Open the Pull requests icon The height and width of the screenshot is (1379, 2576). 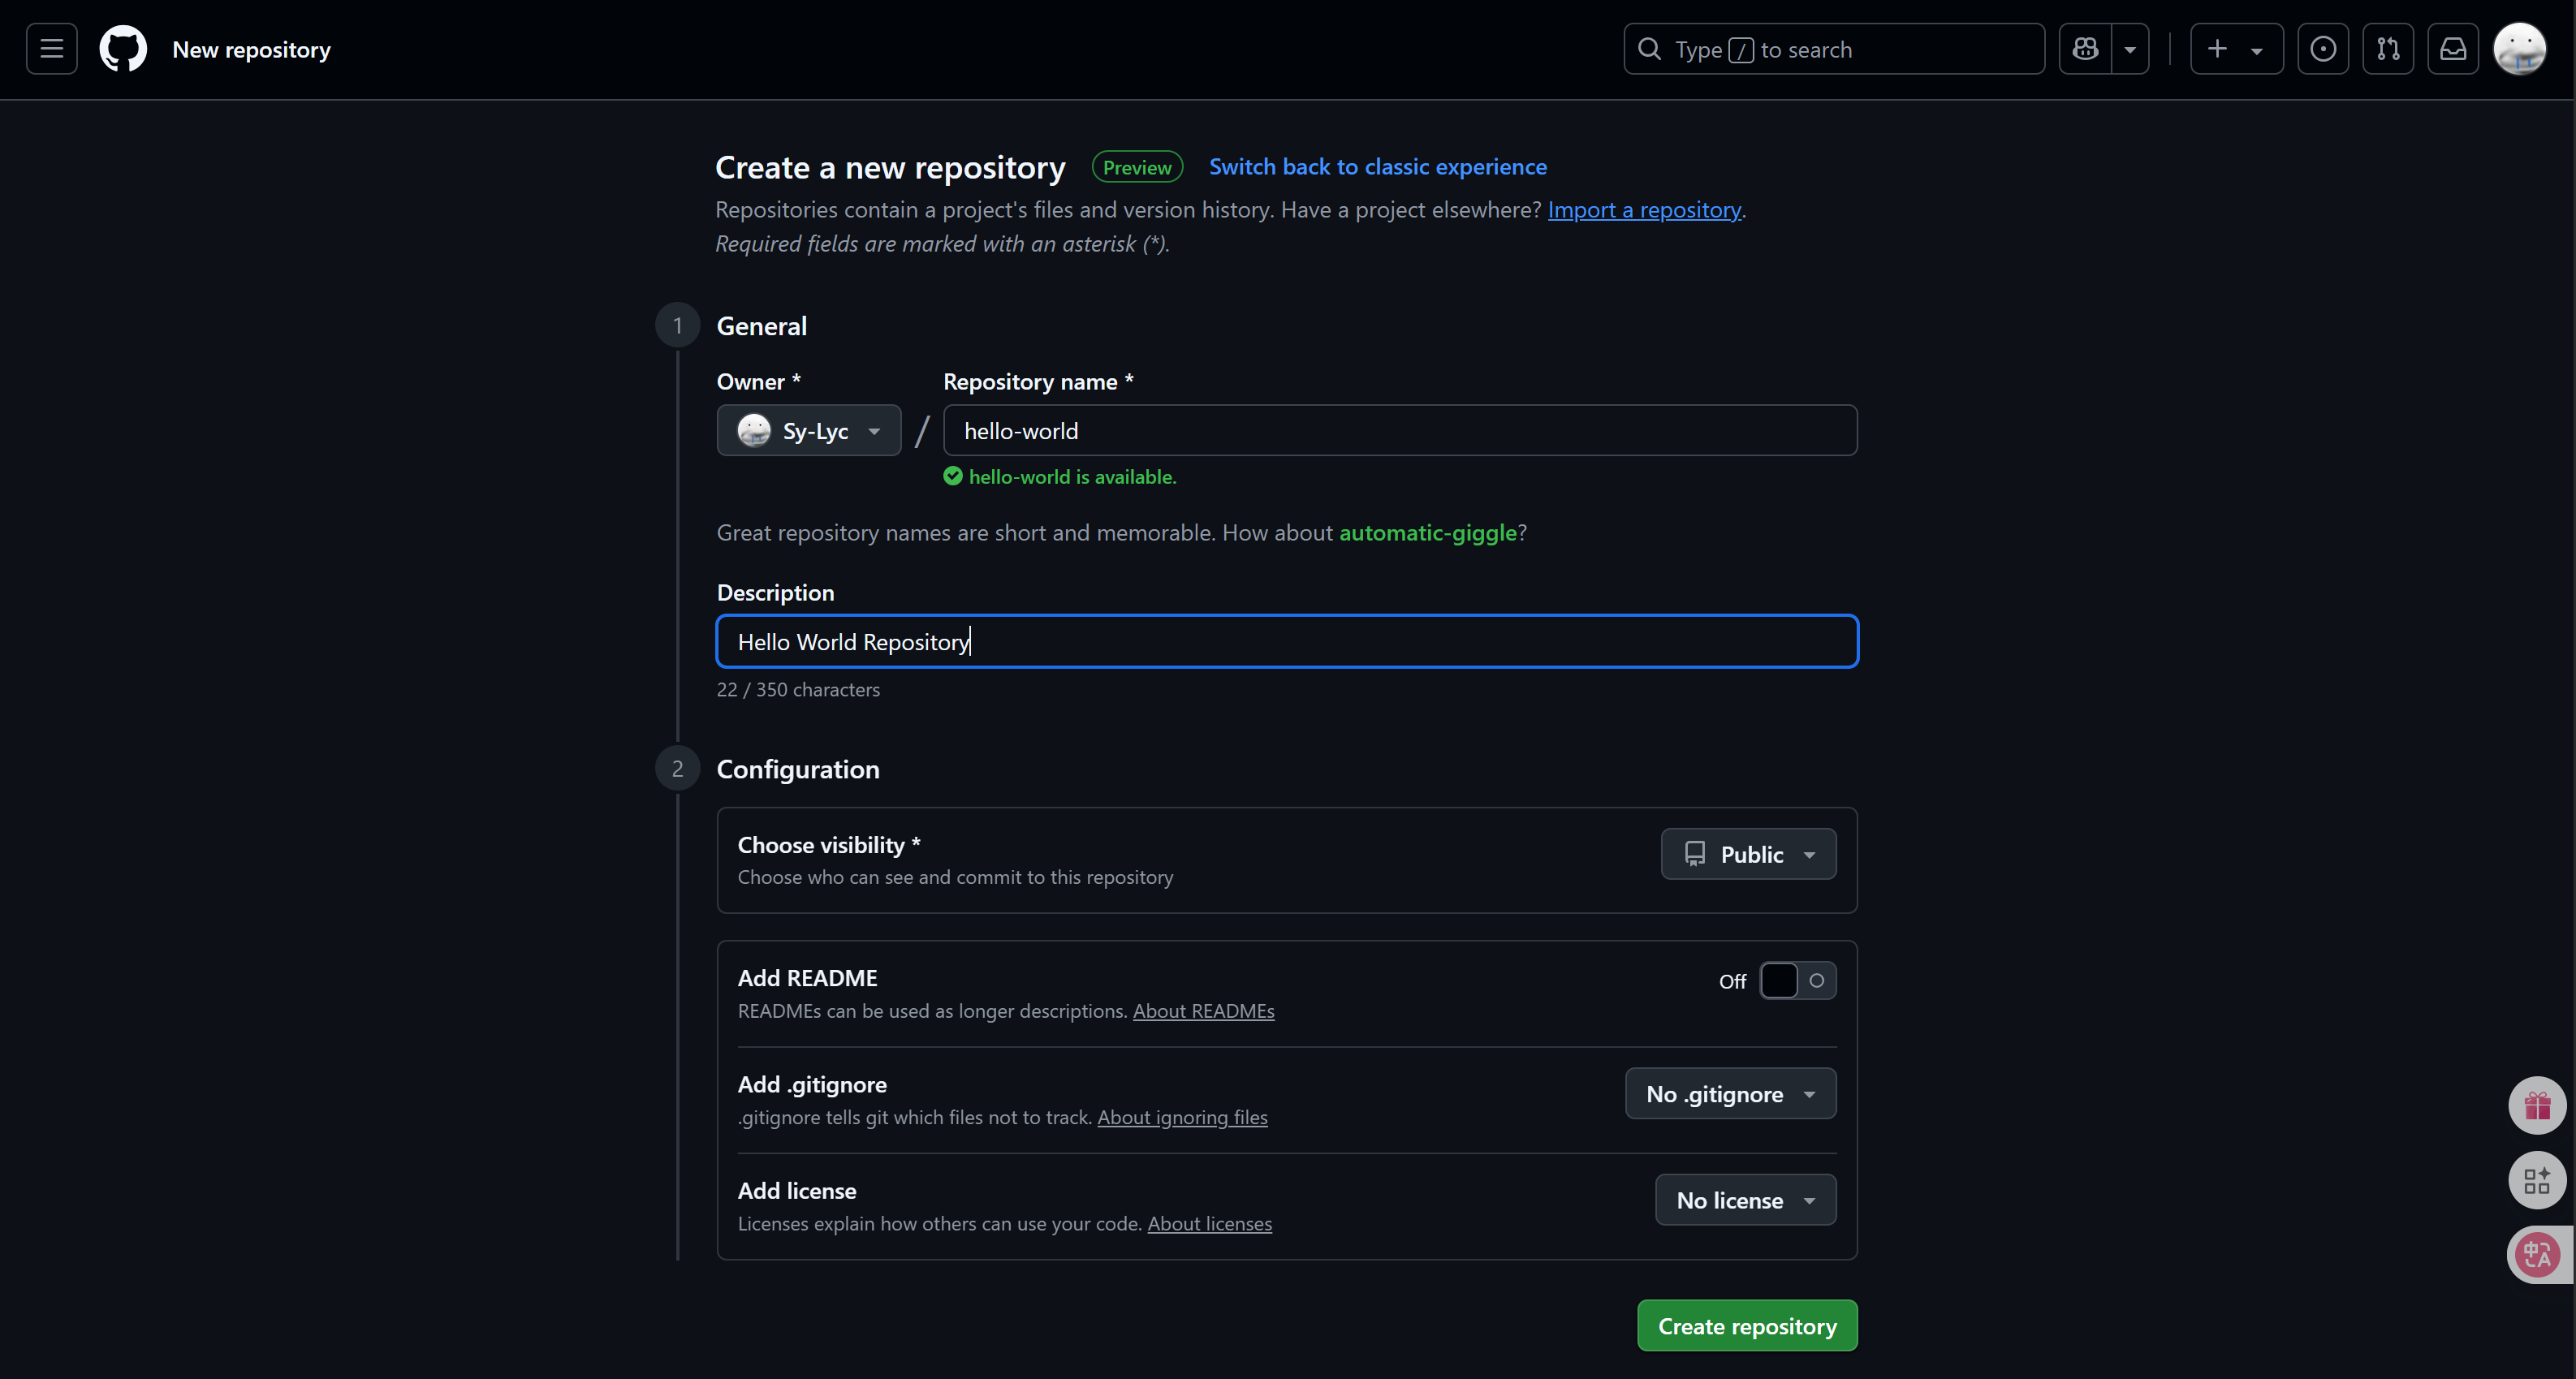click(x=2388, y=49)
